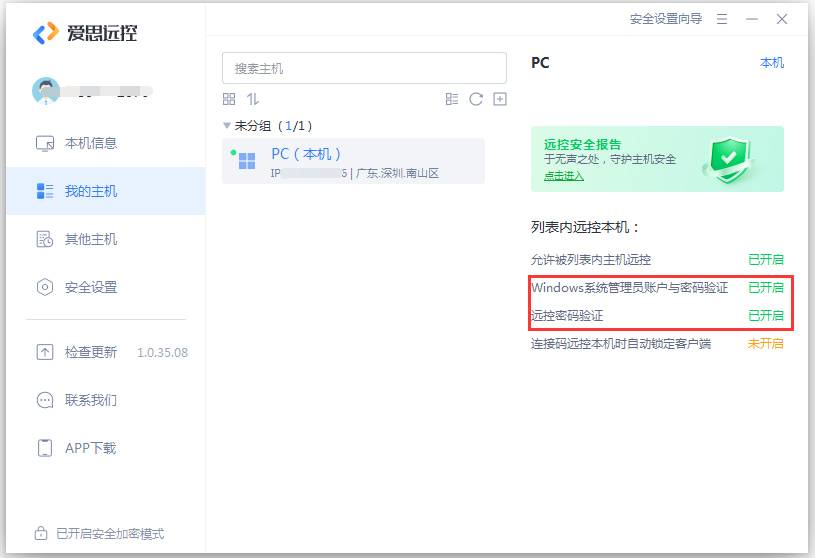The height and width of the screenshot is (558, 815).
Task: Click the sort order arrows icon
Action: tap(253, 99)
